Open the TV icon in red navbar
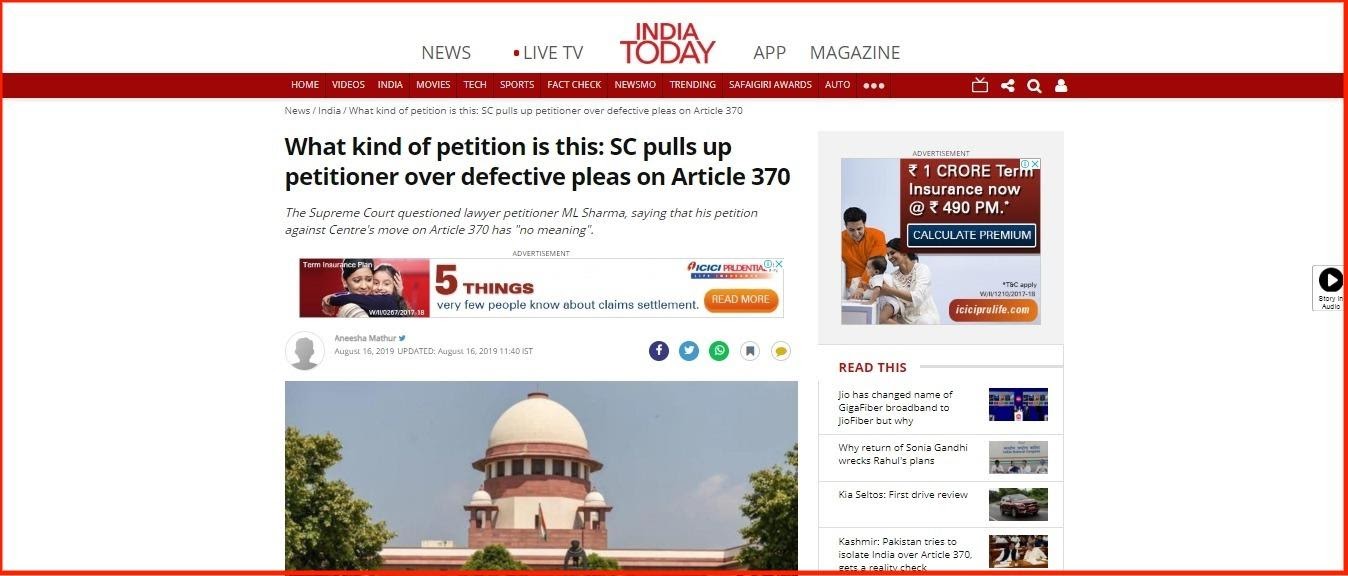 (x=980, y=85)
